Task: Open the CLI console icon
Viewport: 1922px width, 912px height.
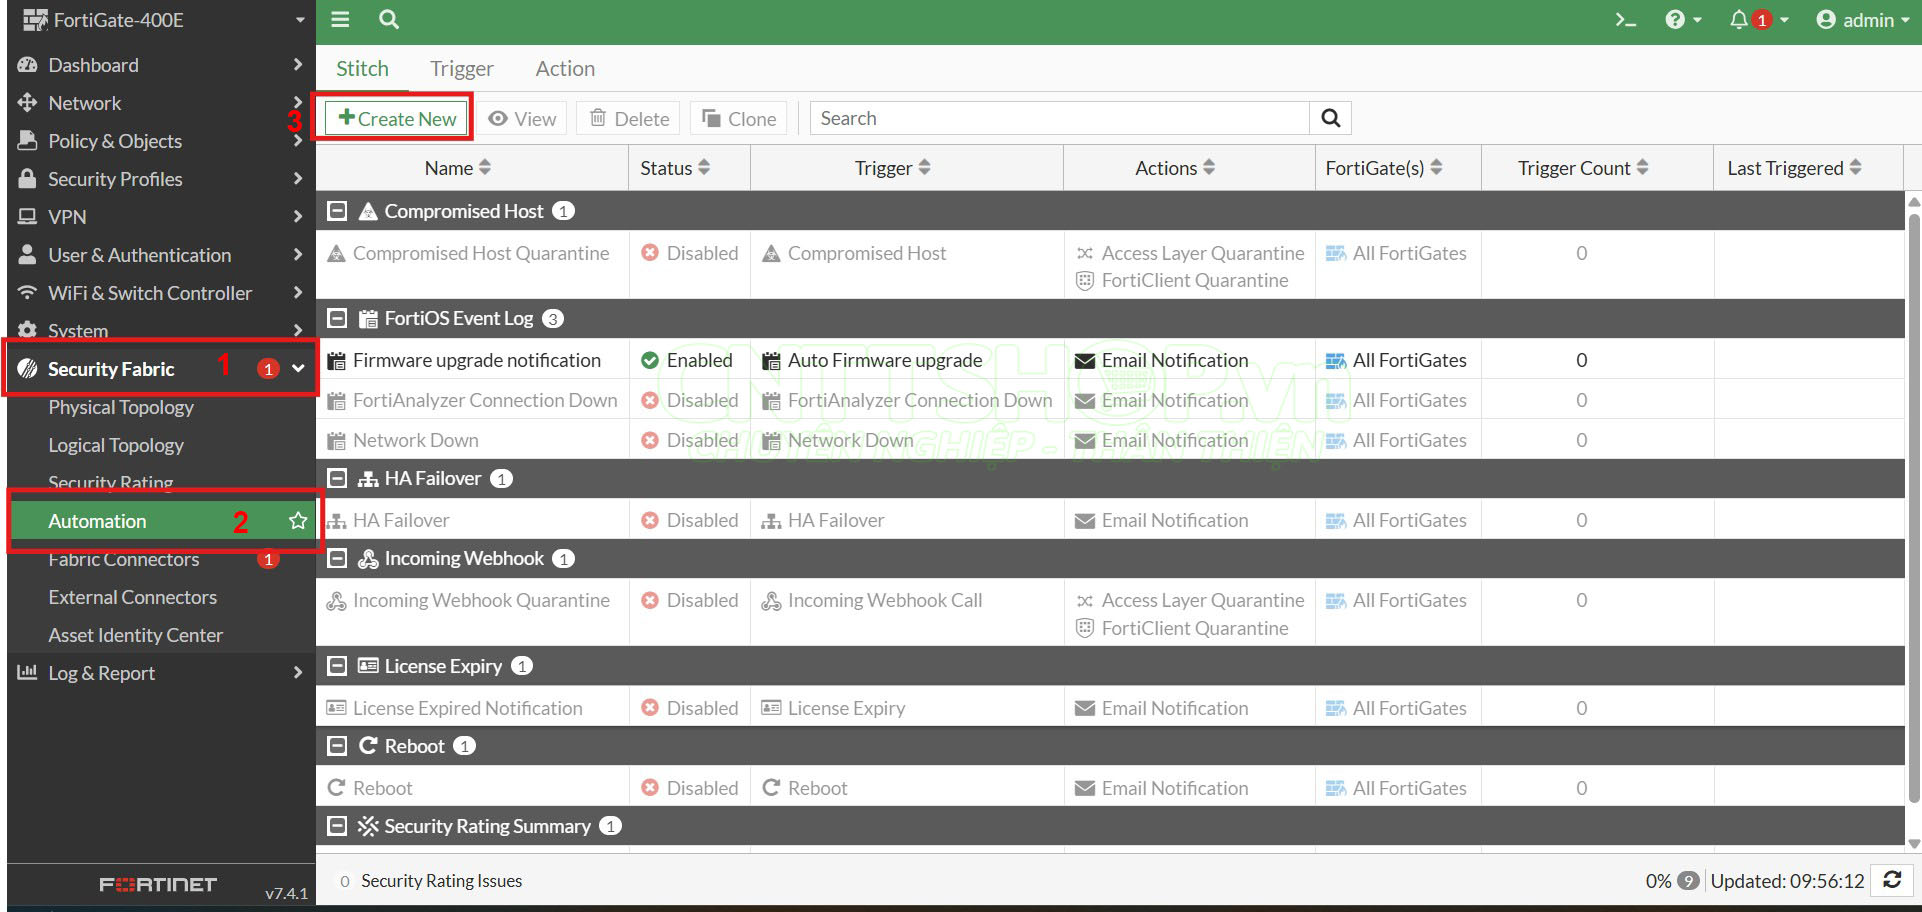Action: (1625, 20)
